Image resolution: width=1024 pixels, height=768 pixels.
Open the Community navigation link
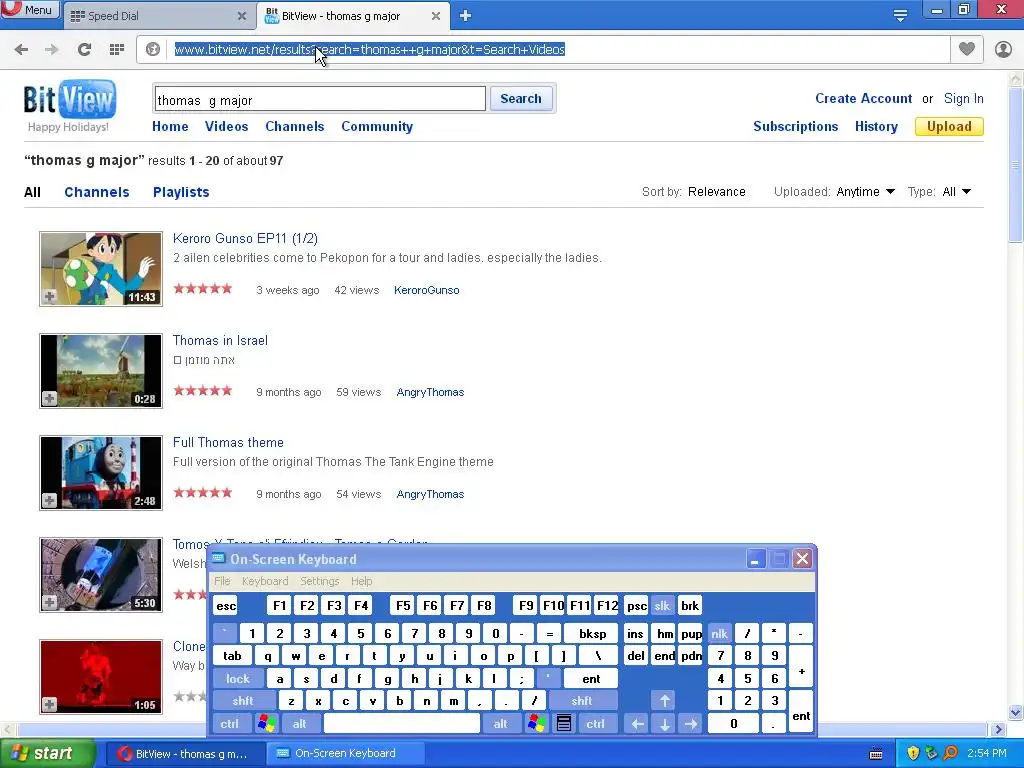[x=377, y=127]
